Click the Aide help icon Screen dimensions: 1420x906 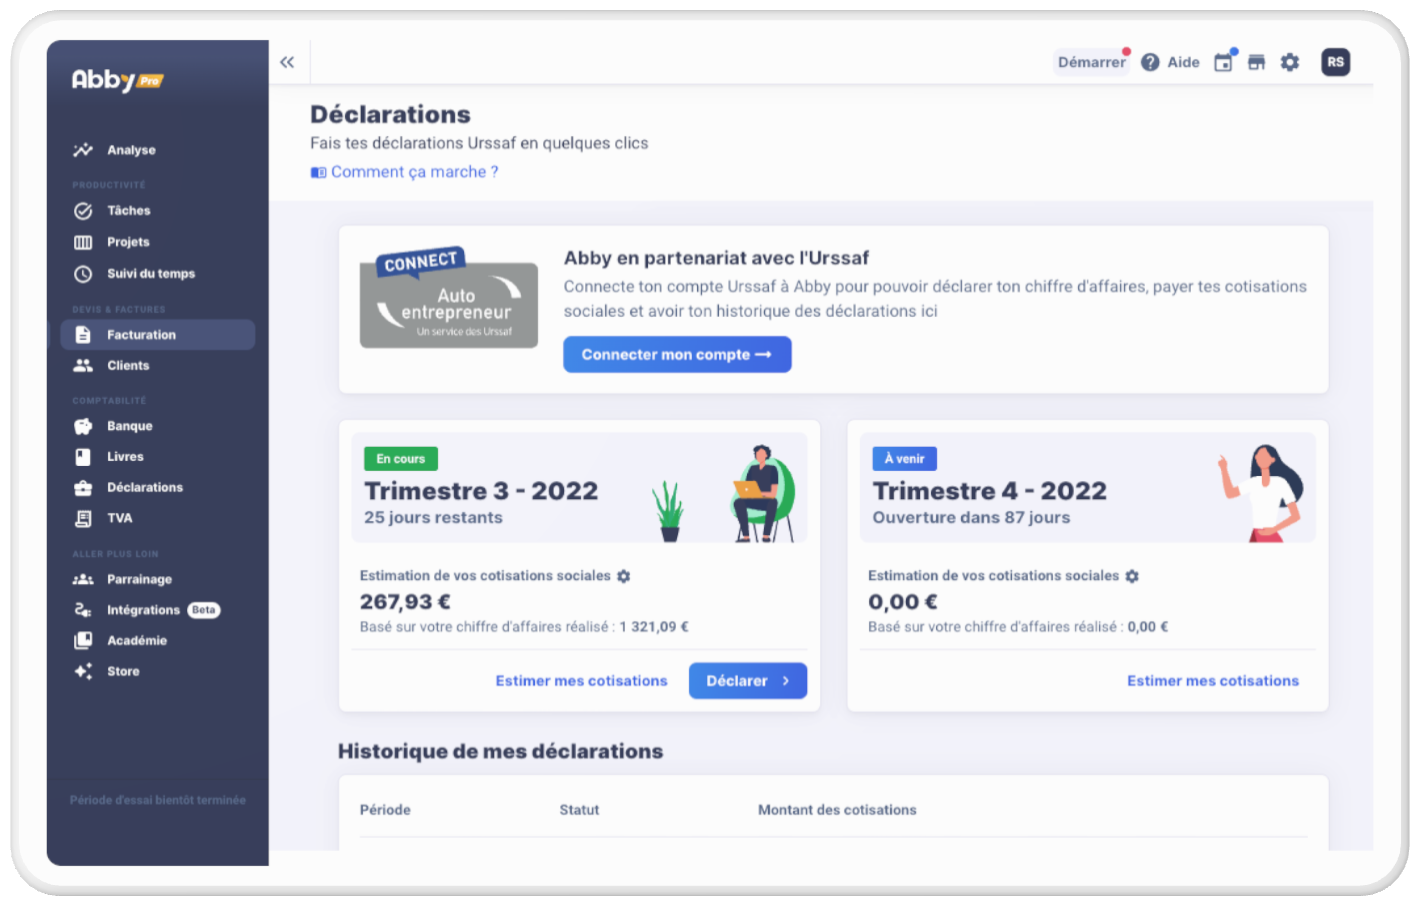[x=1151, y=62]
